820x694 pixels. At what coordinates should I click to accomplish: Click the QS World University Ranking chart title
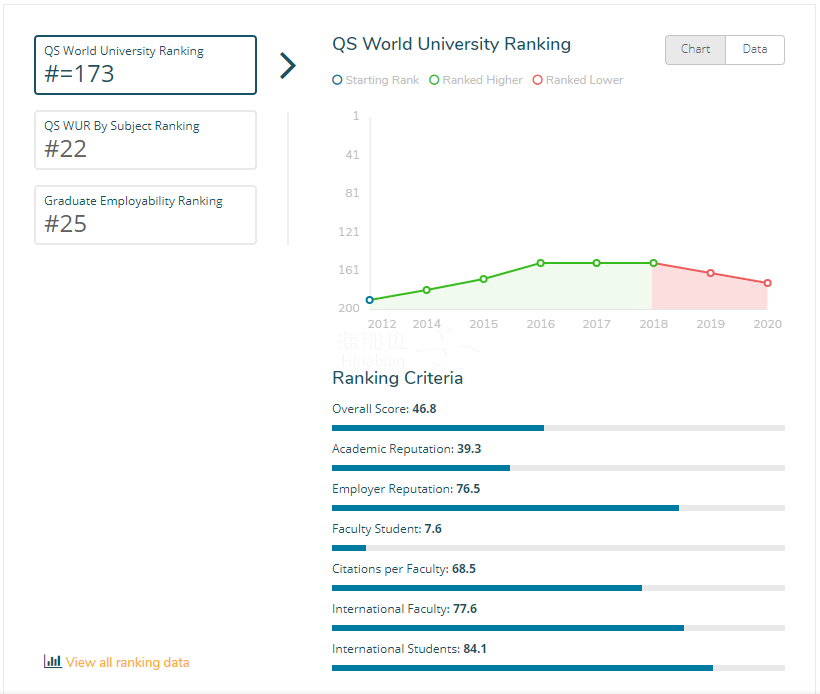point(451,44)
